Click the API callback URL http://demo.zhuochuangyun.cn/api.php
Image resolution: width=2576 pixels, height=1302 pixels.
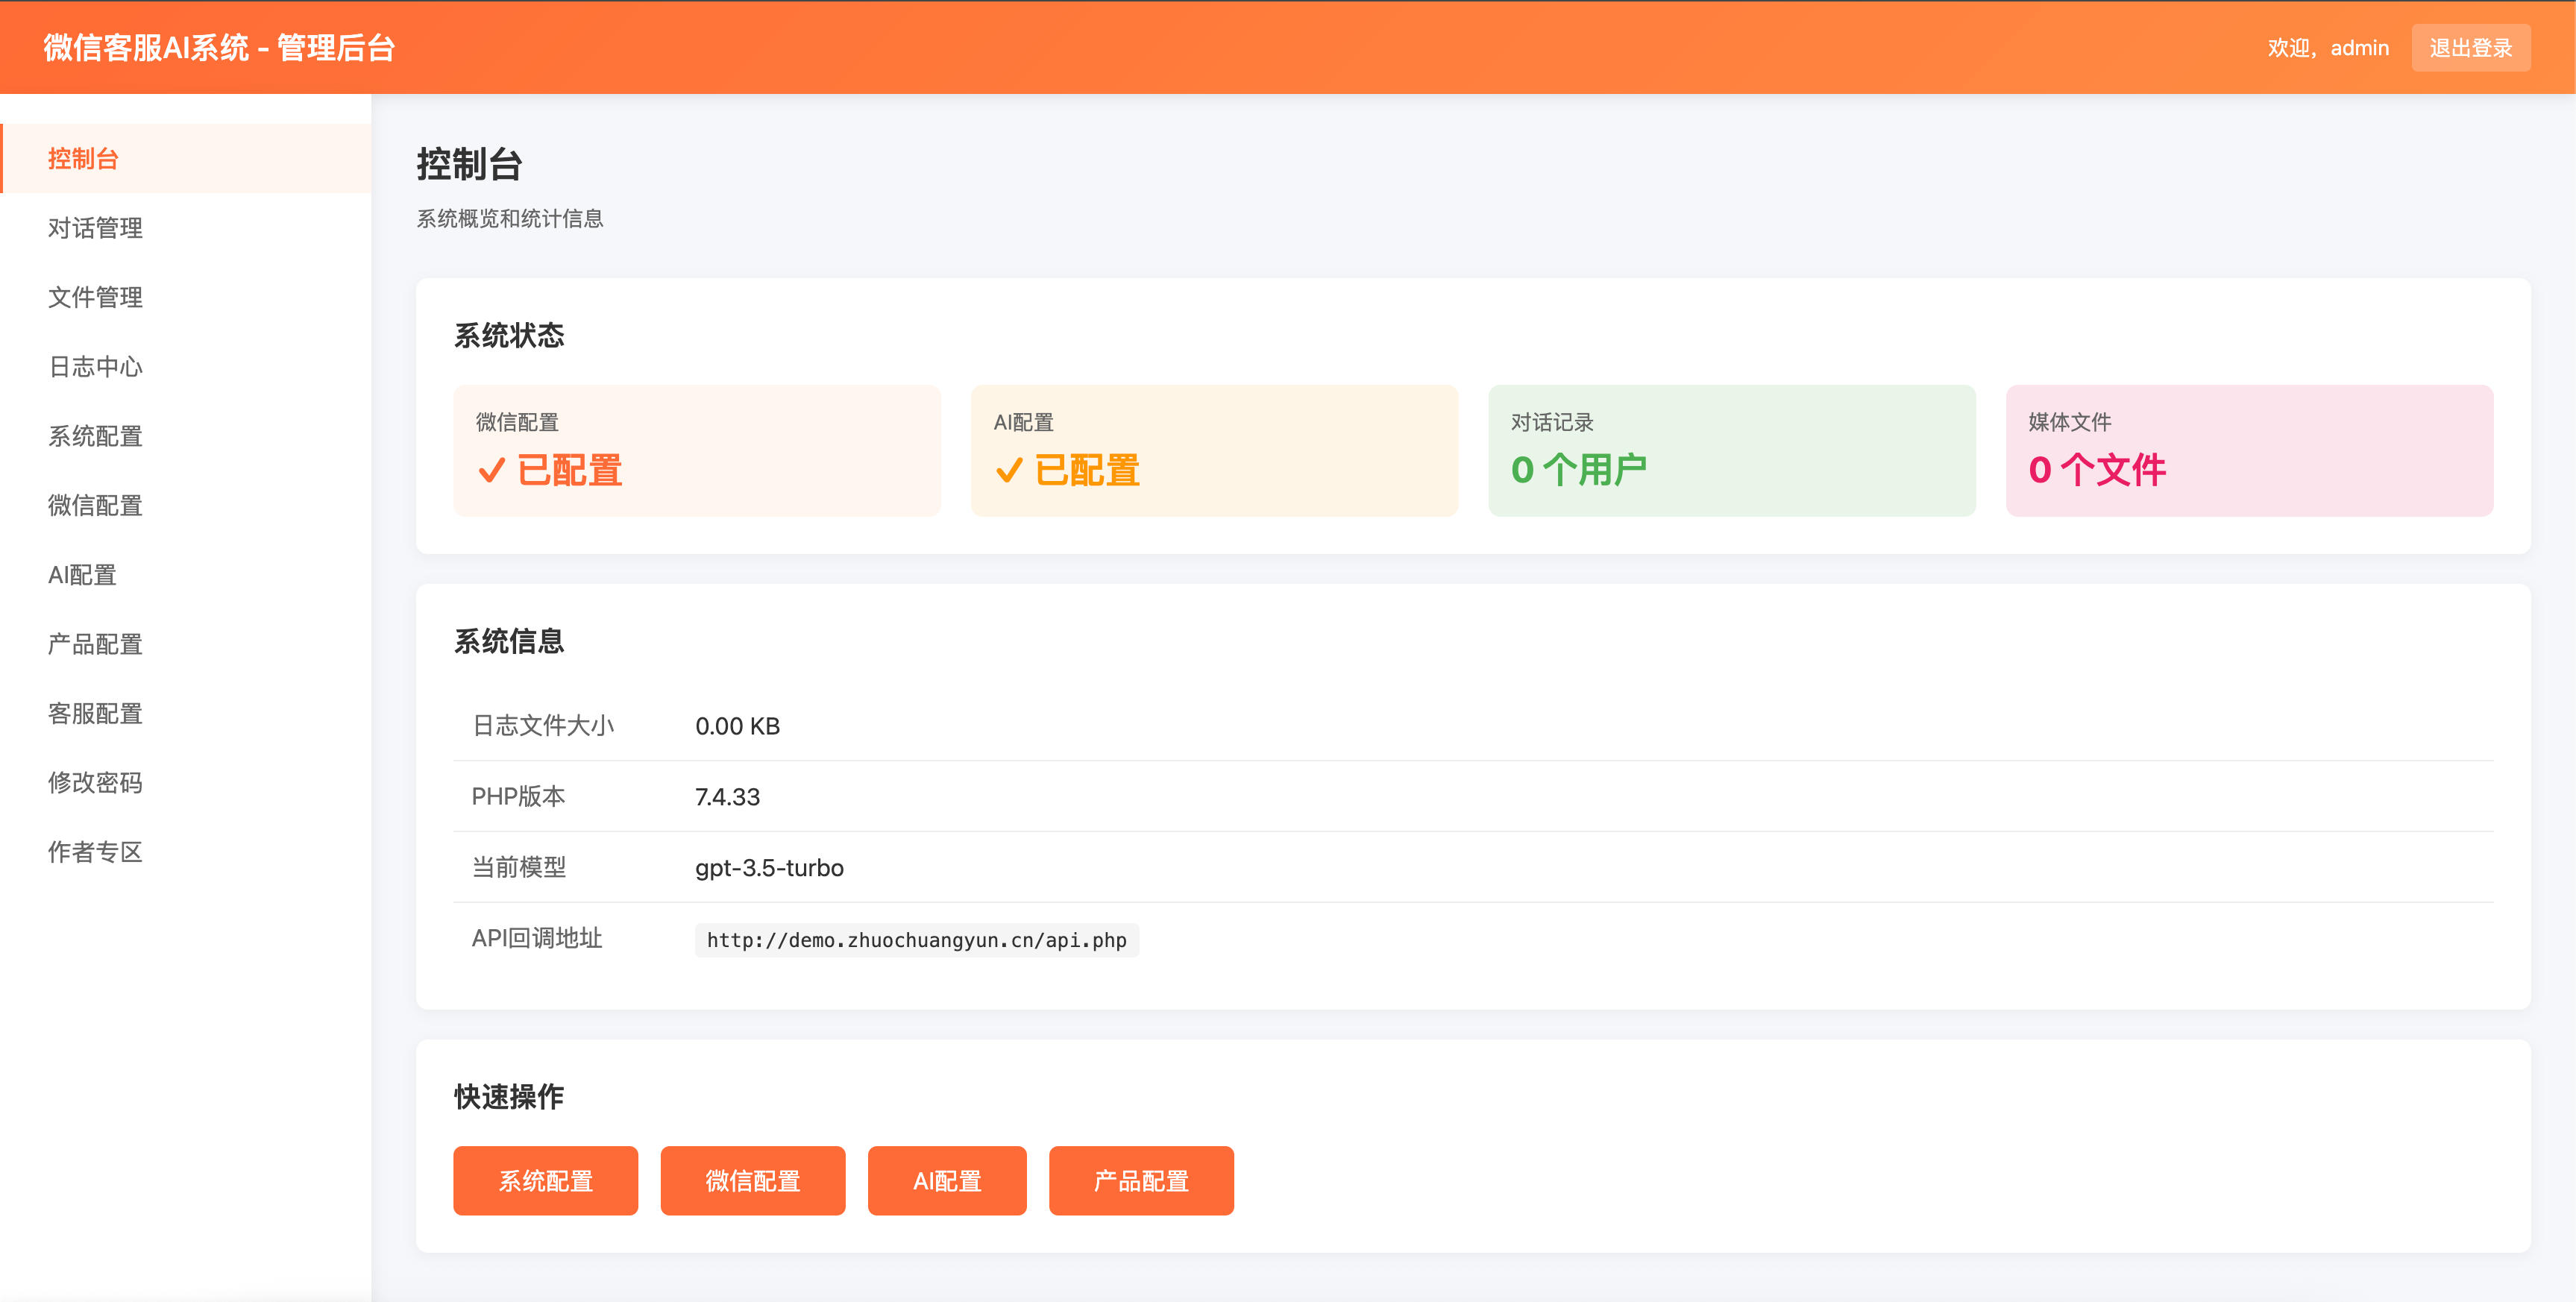click(916, 940)
